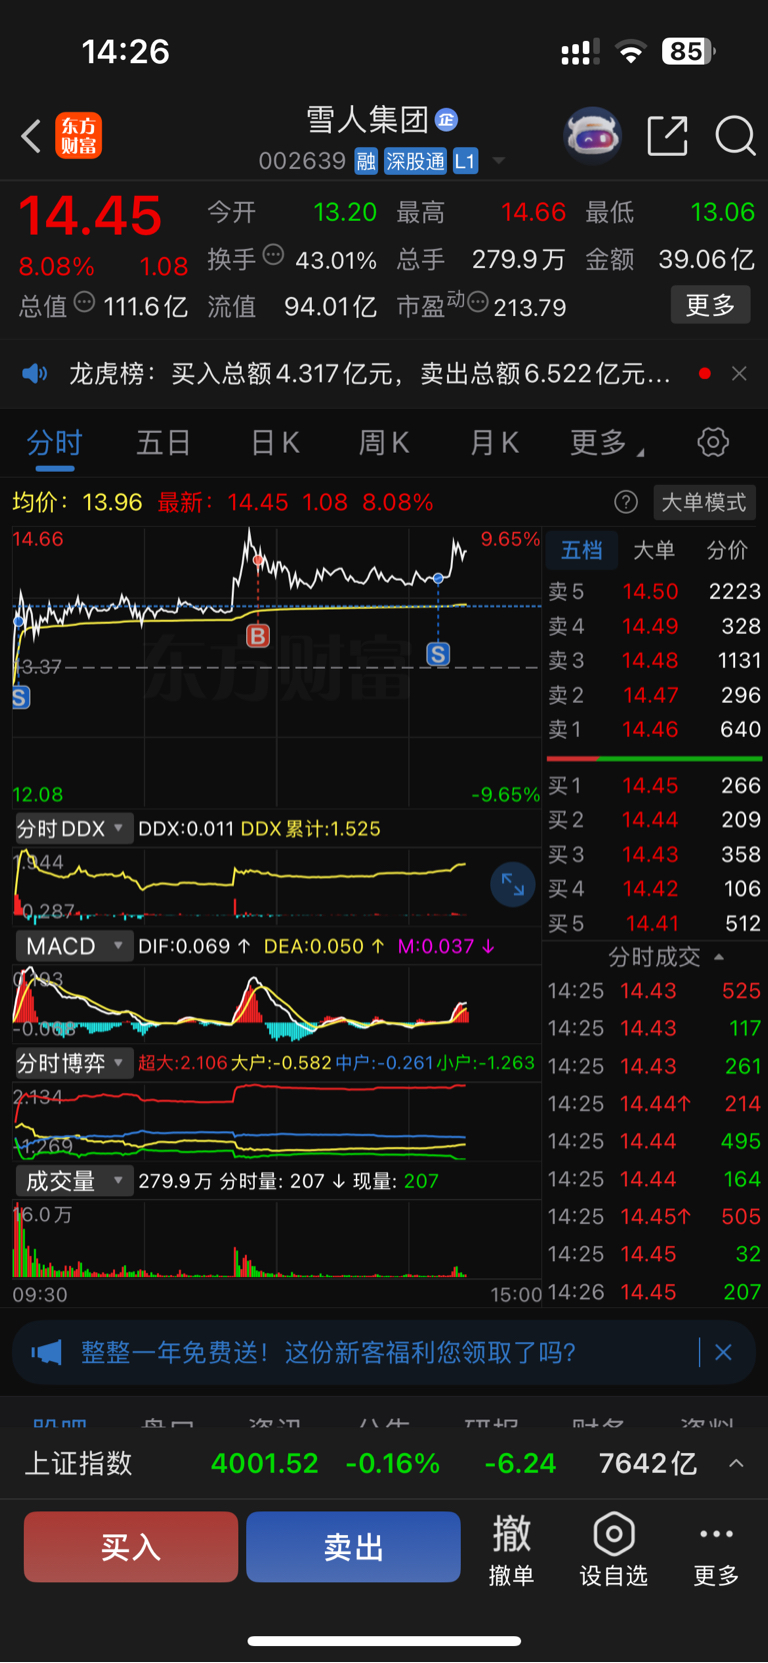Image resolution: width=768 pixels, height=1663 pixels.
Task: Open the 东方财富 logo icon
Action: click(x=79, y=136)
